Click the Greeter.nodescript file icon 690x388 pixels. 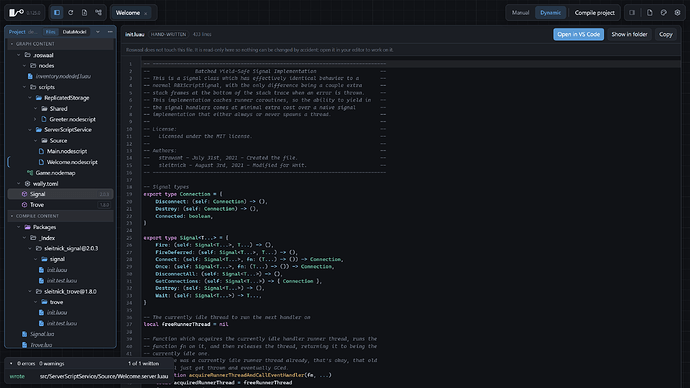44,119
